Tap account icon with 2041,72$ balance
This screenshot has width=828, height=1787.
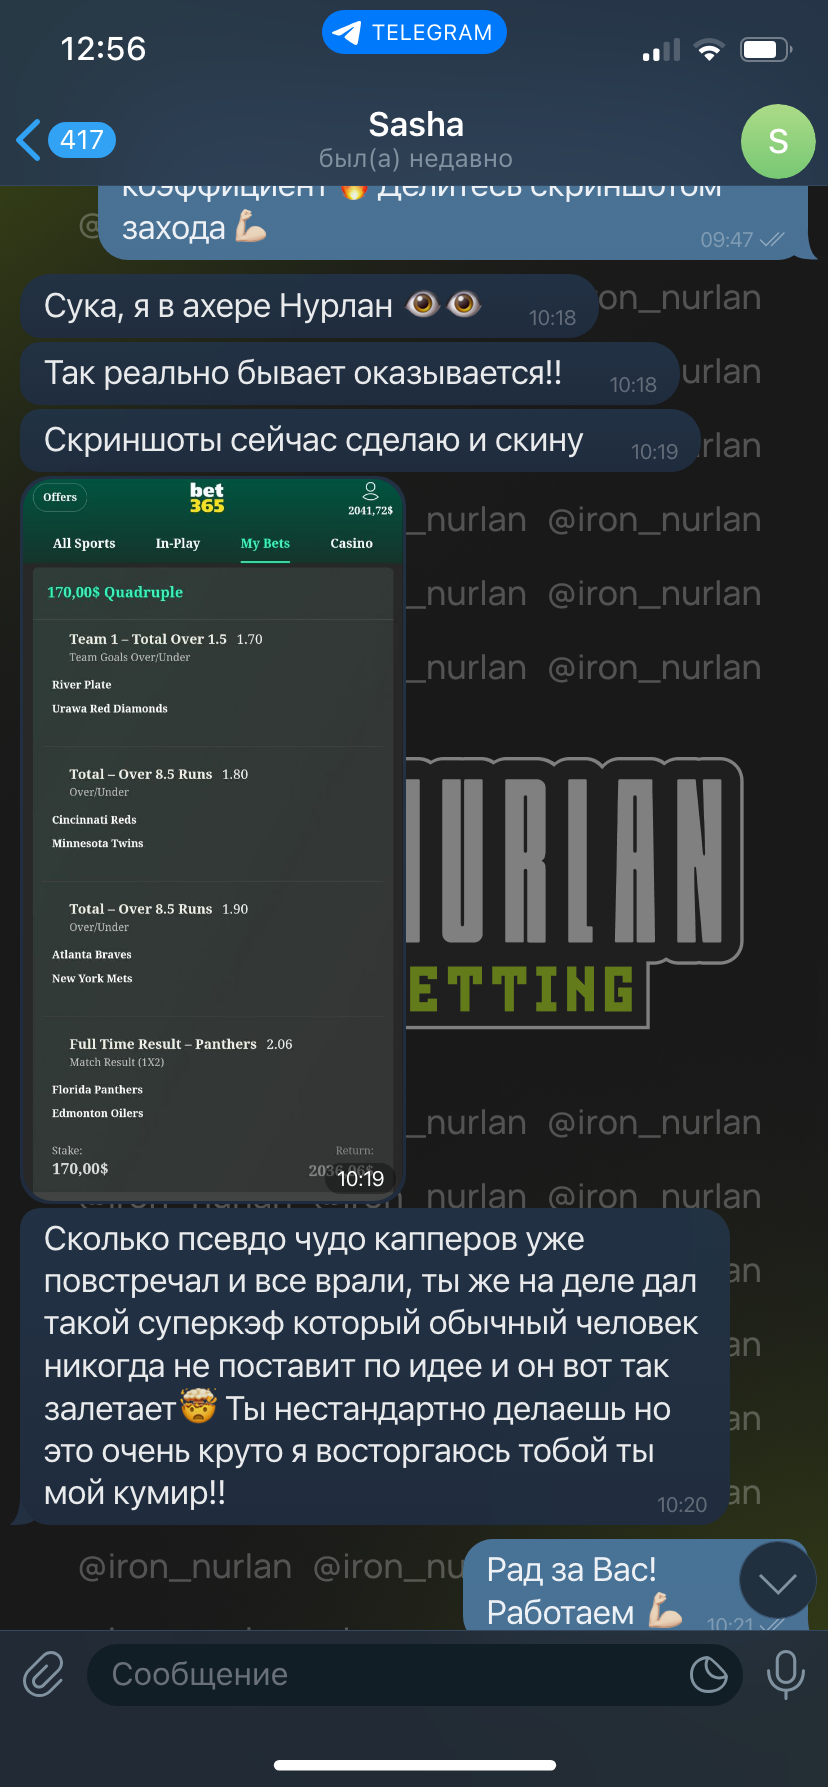tap(370, 498)
